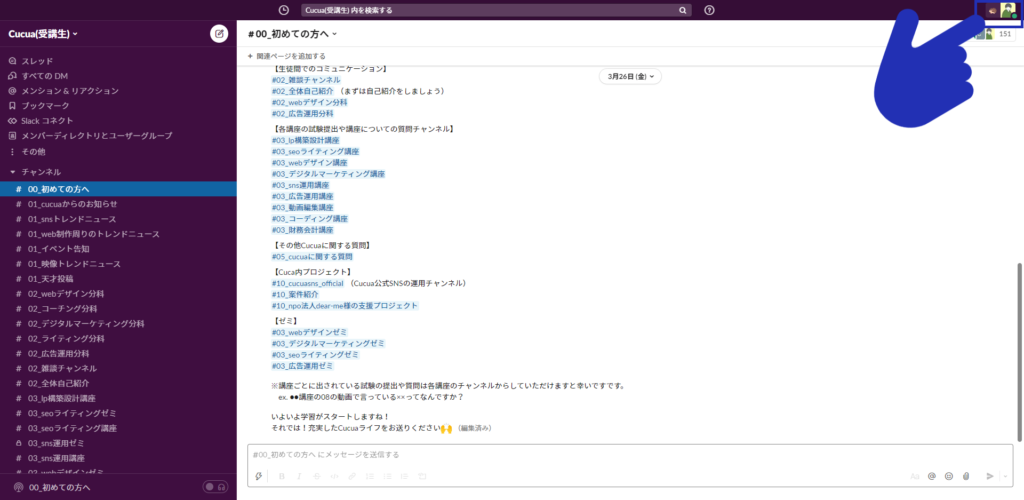Image resolution: width=1024 pixels, height=500 pixels.
Task: Open message link #05_cucuaに関する質問
Action: (313, 257)
